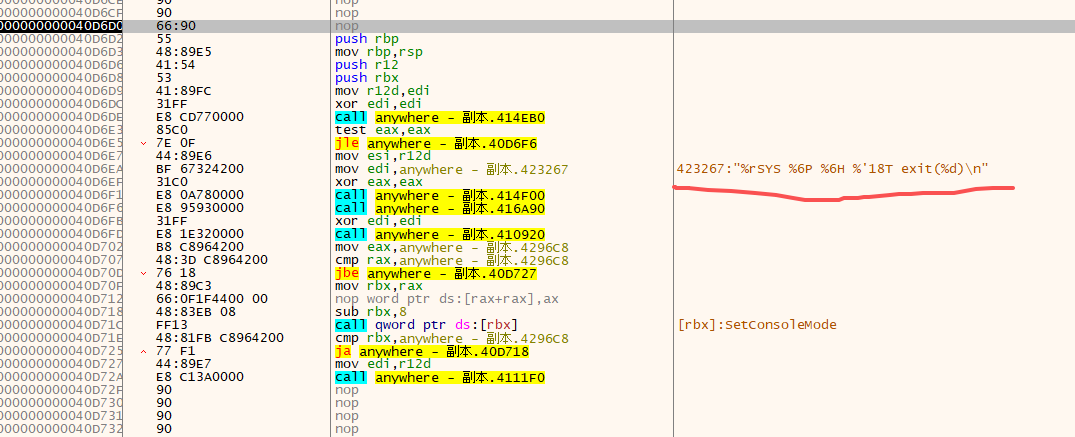Select the mov edi, 423267 instruction

[x=452, y=169]
